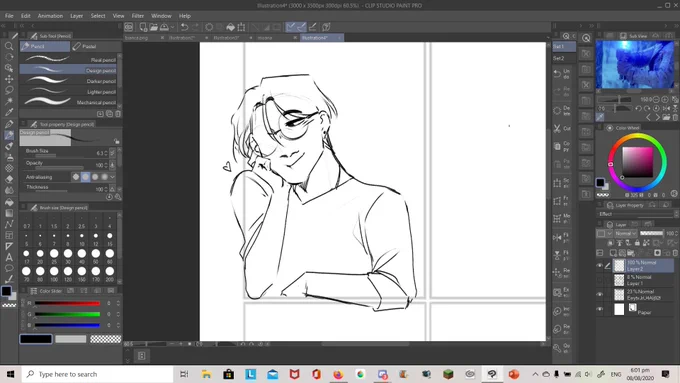Open the File menu

[x=9, y=16]
